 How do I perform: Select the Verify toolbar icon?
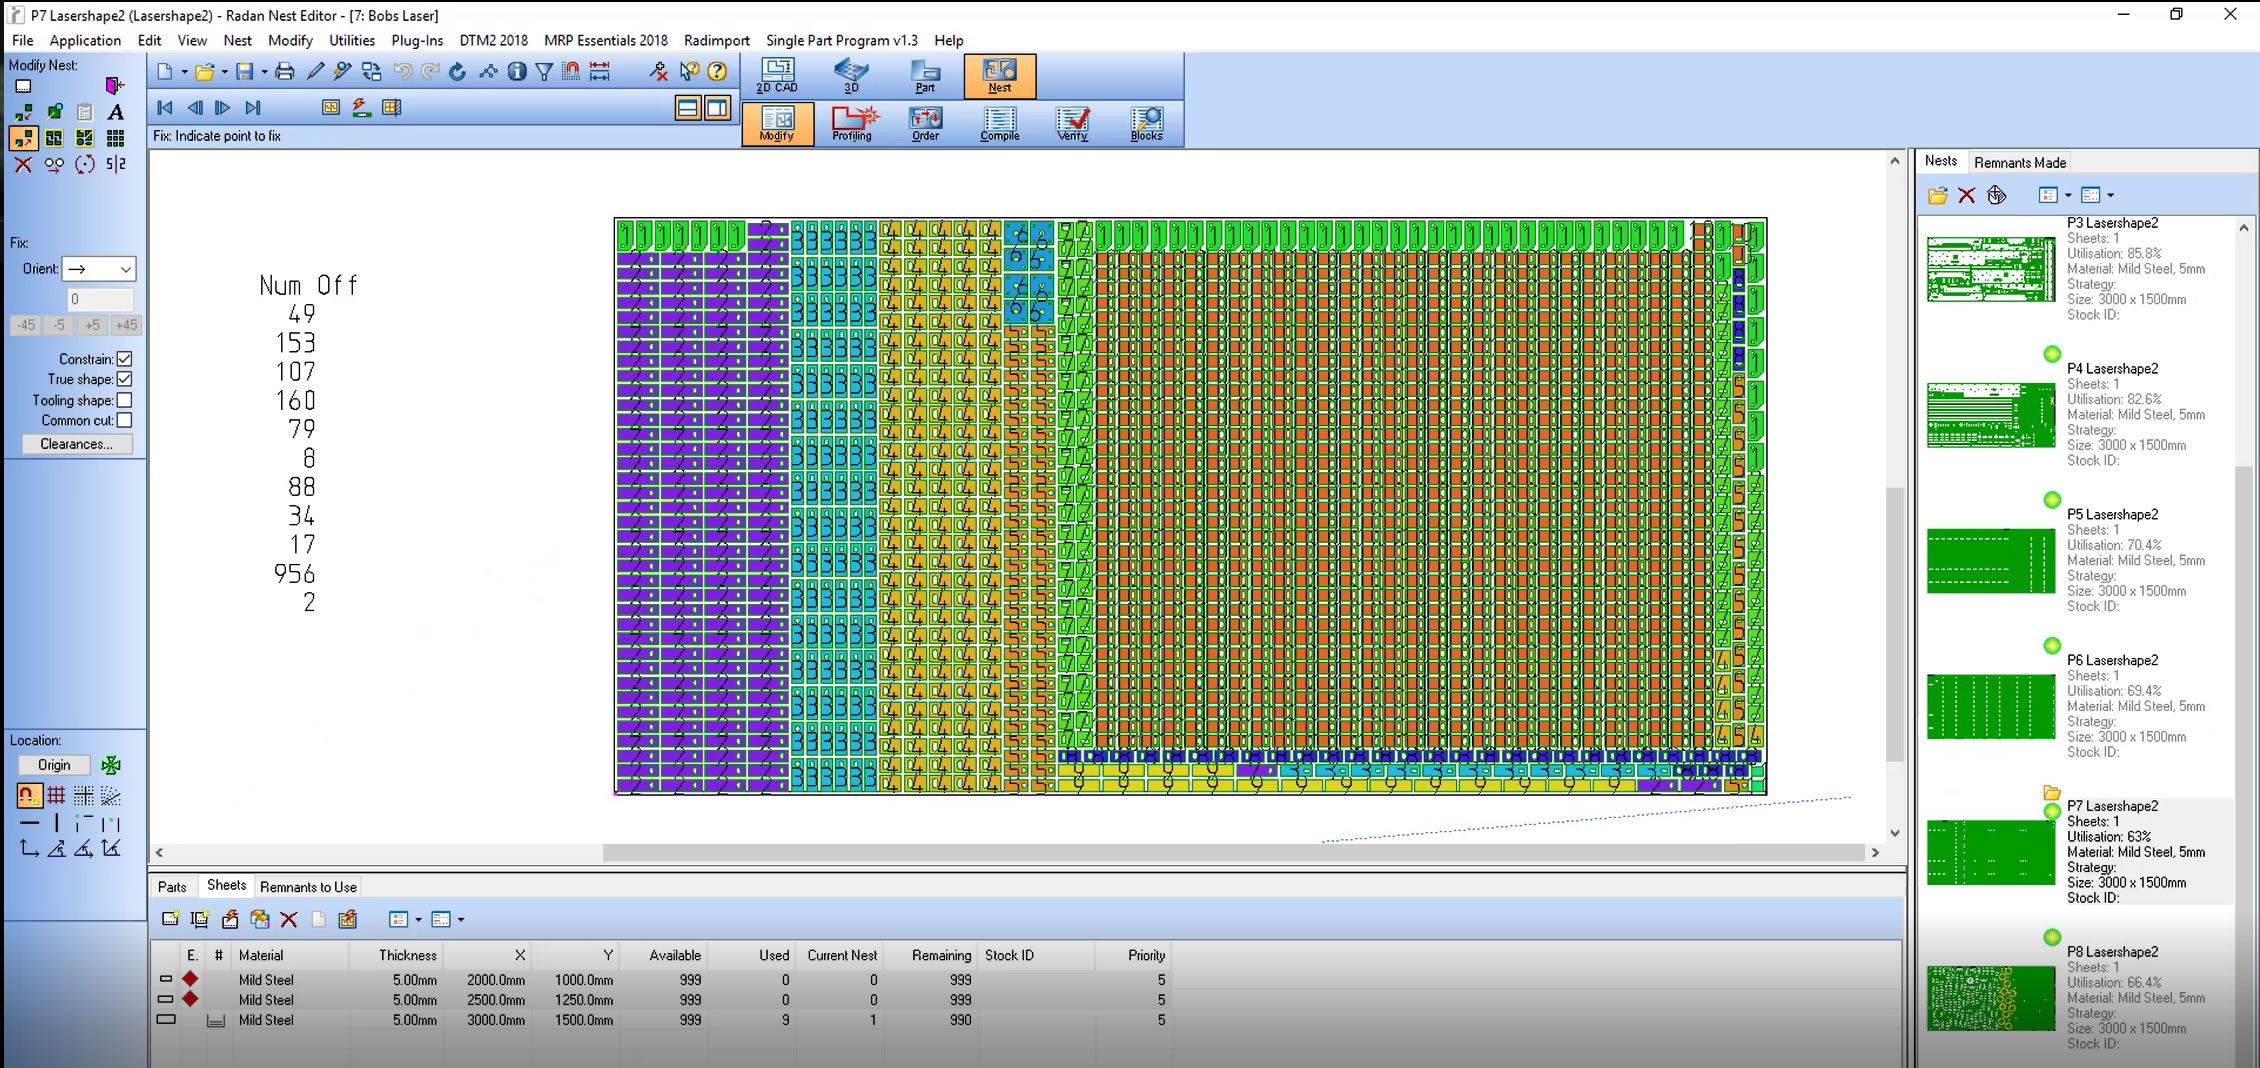coord(1072,123)
